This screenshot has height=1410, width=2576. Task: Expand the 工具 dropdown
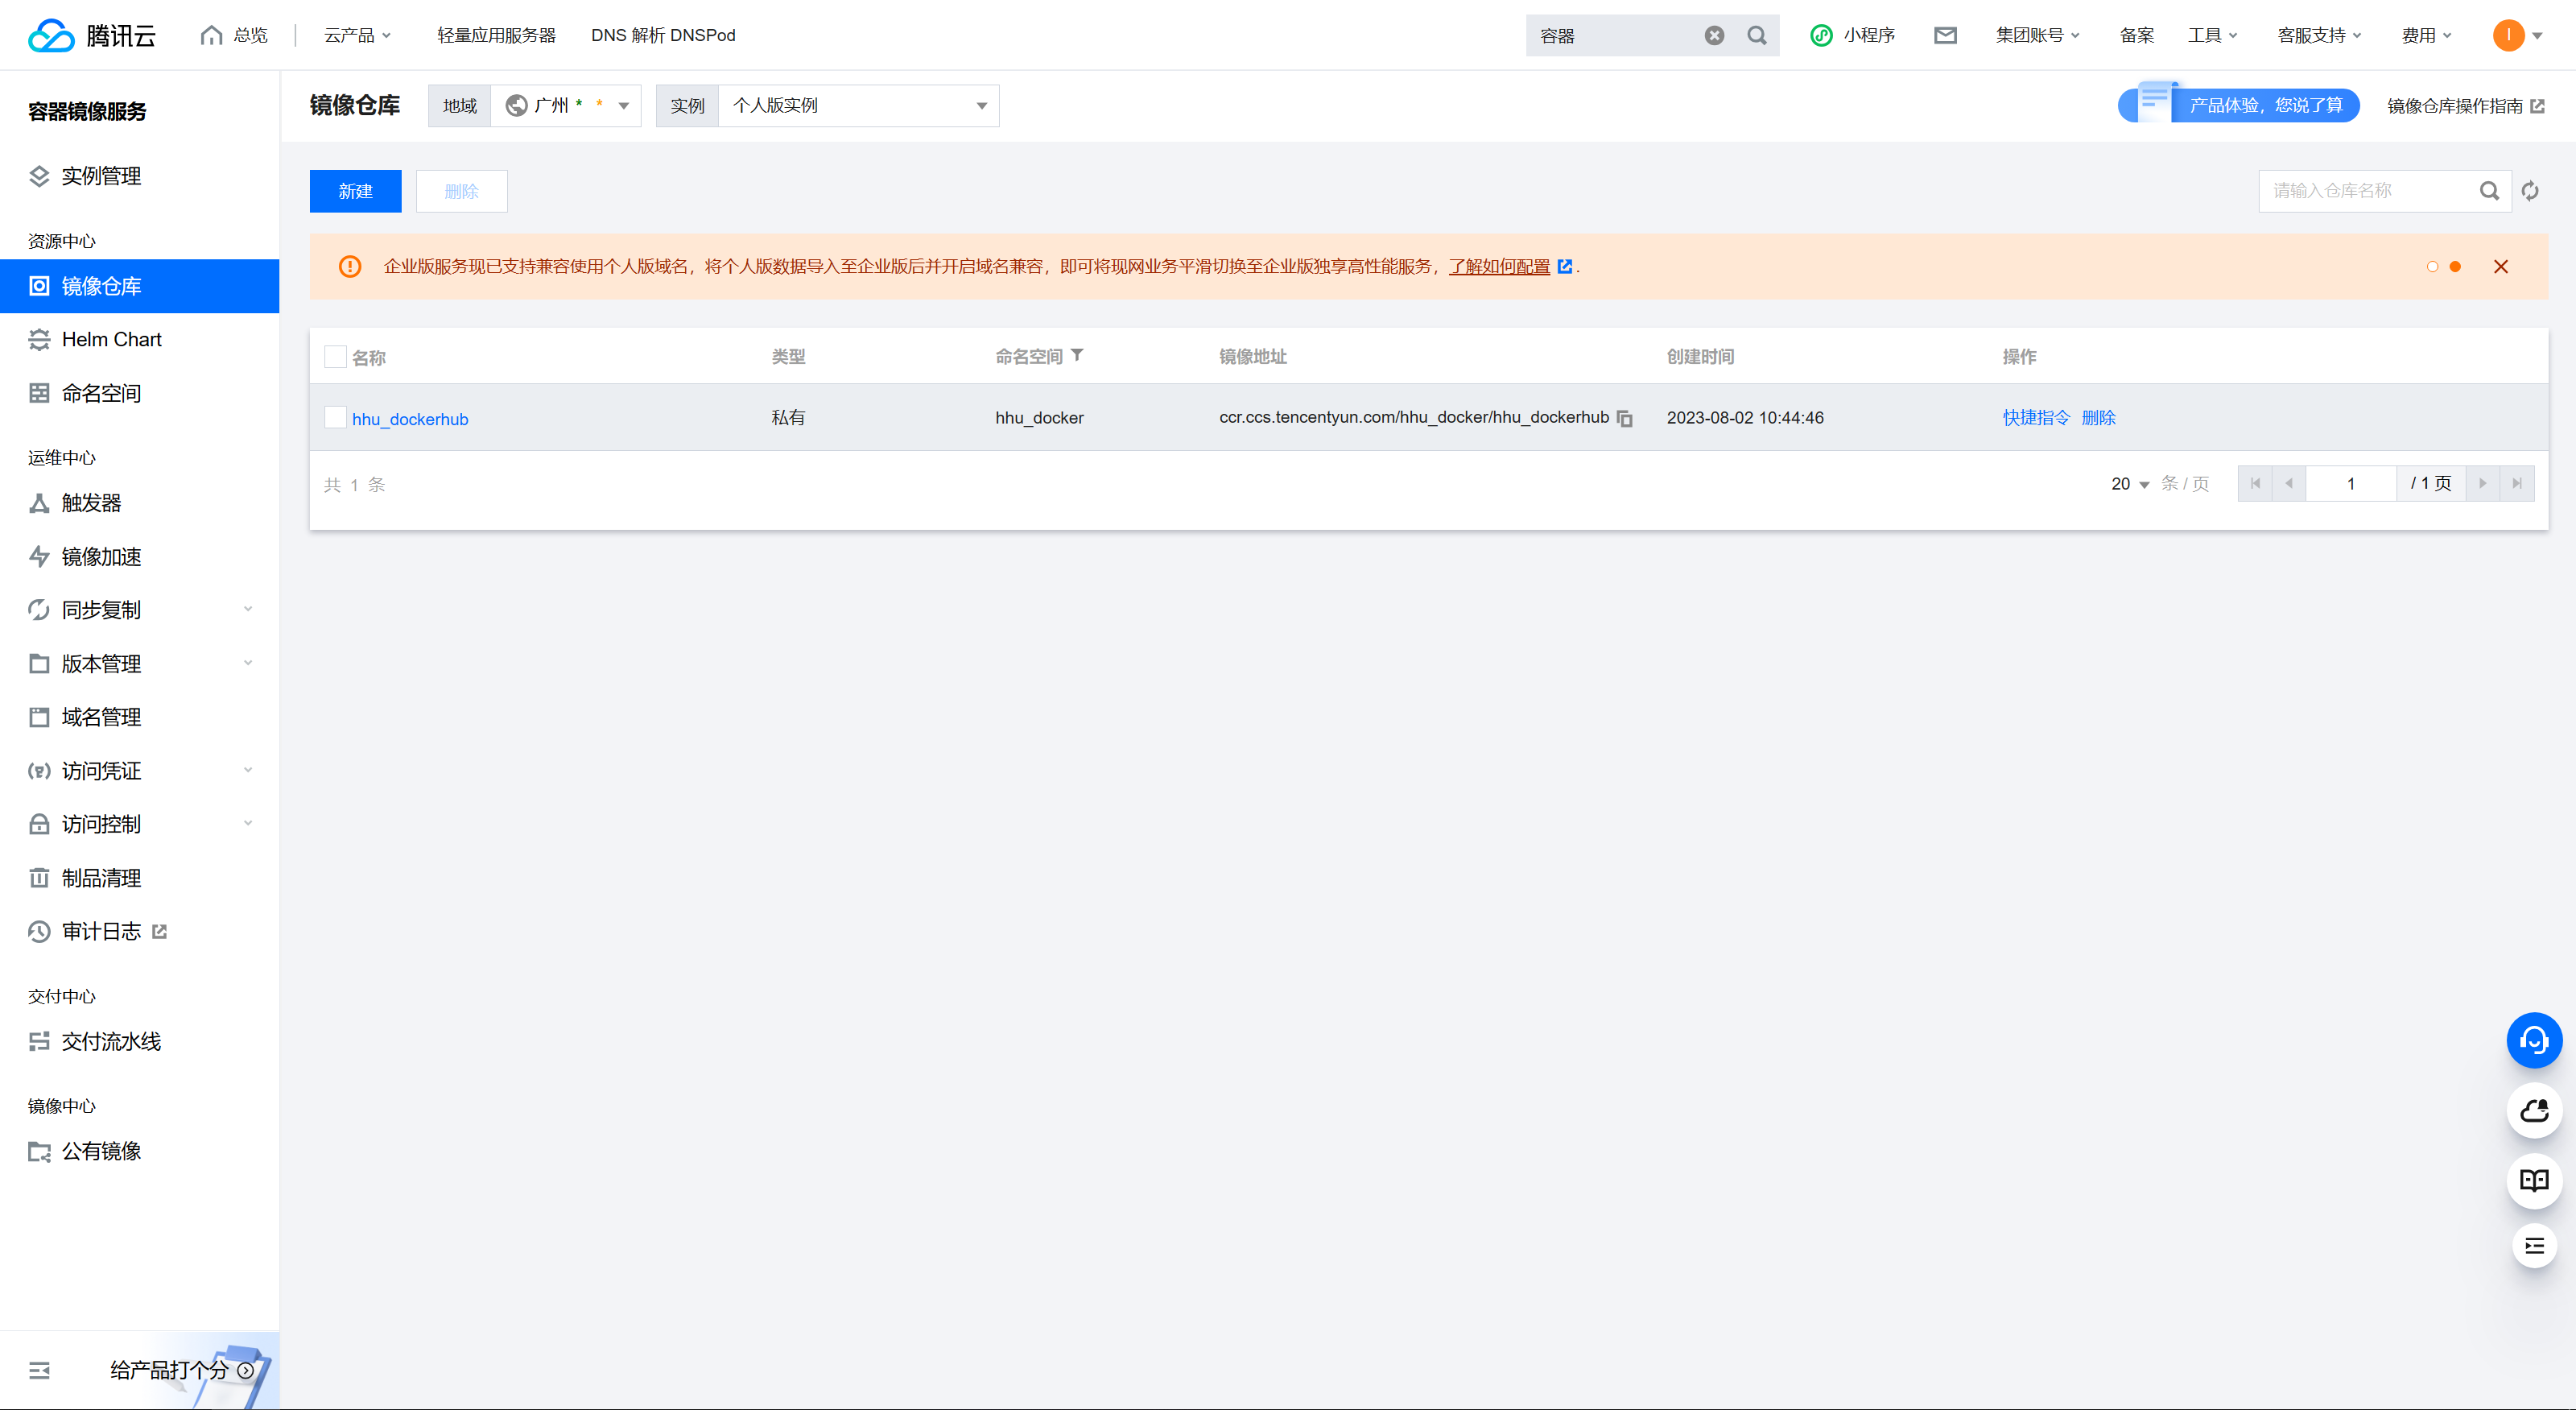[x=2212, y=35]
